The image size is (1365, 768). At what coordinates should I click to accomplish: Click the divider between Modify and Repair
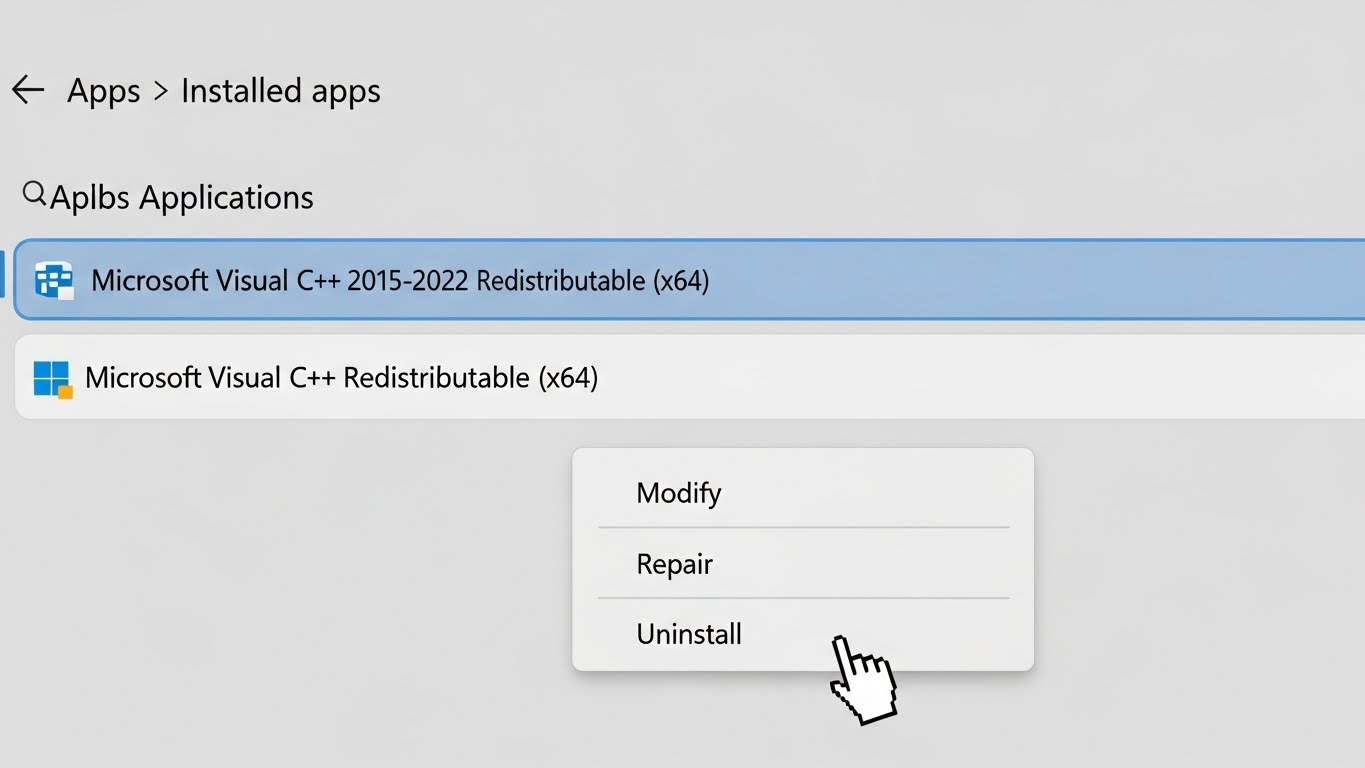tap(803, 527)
